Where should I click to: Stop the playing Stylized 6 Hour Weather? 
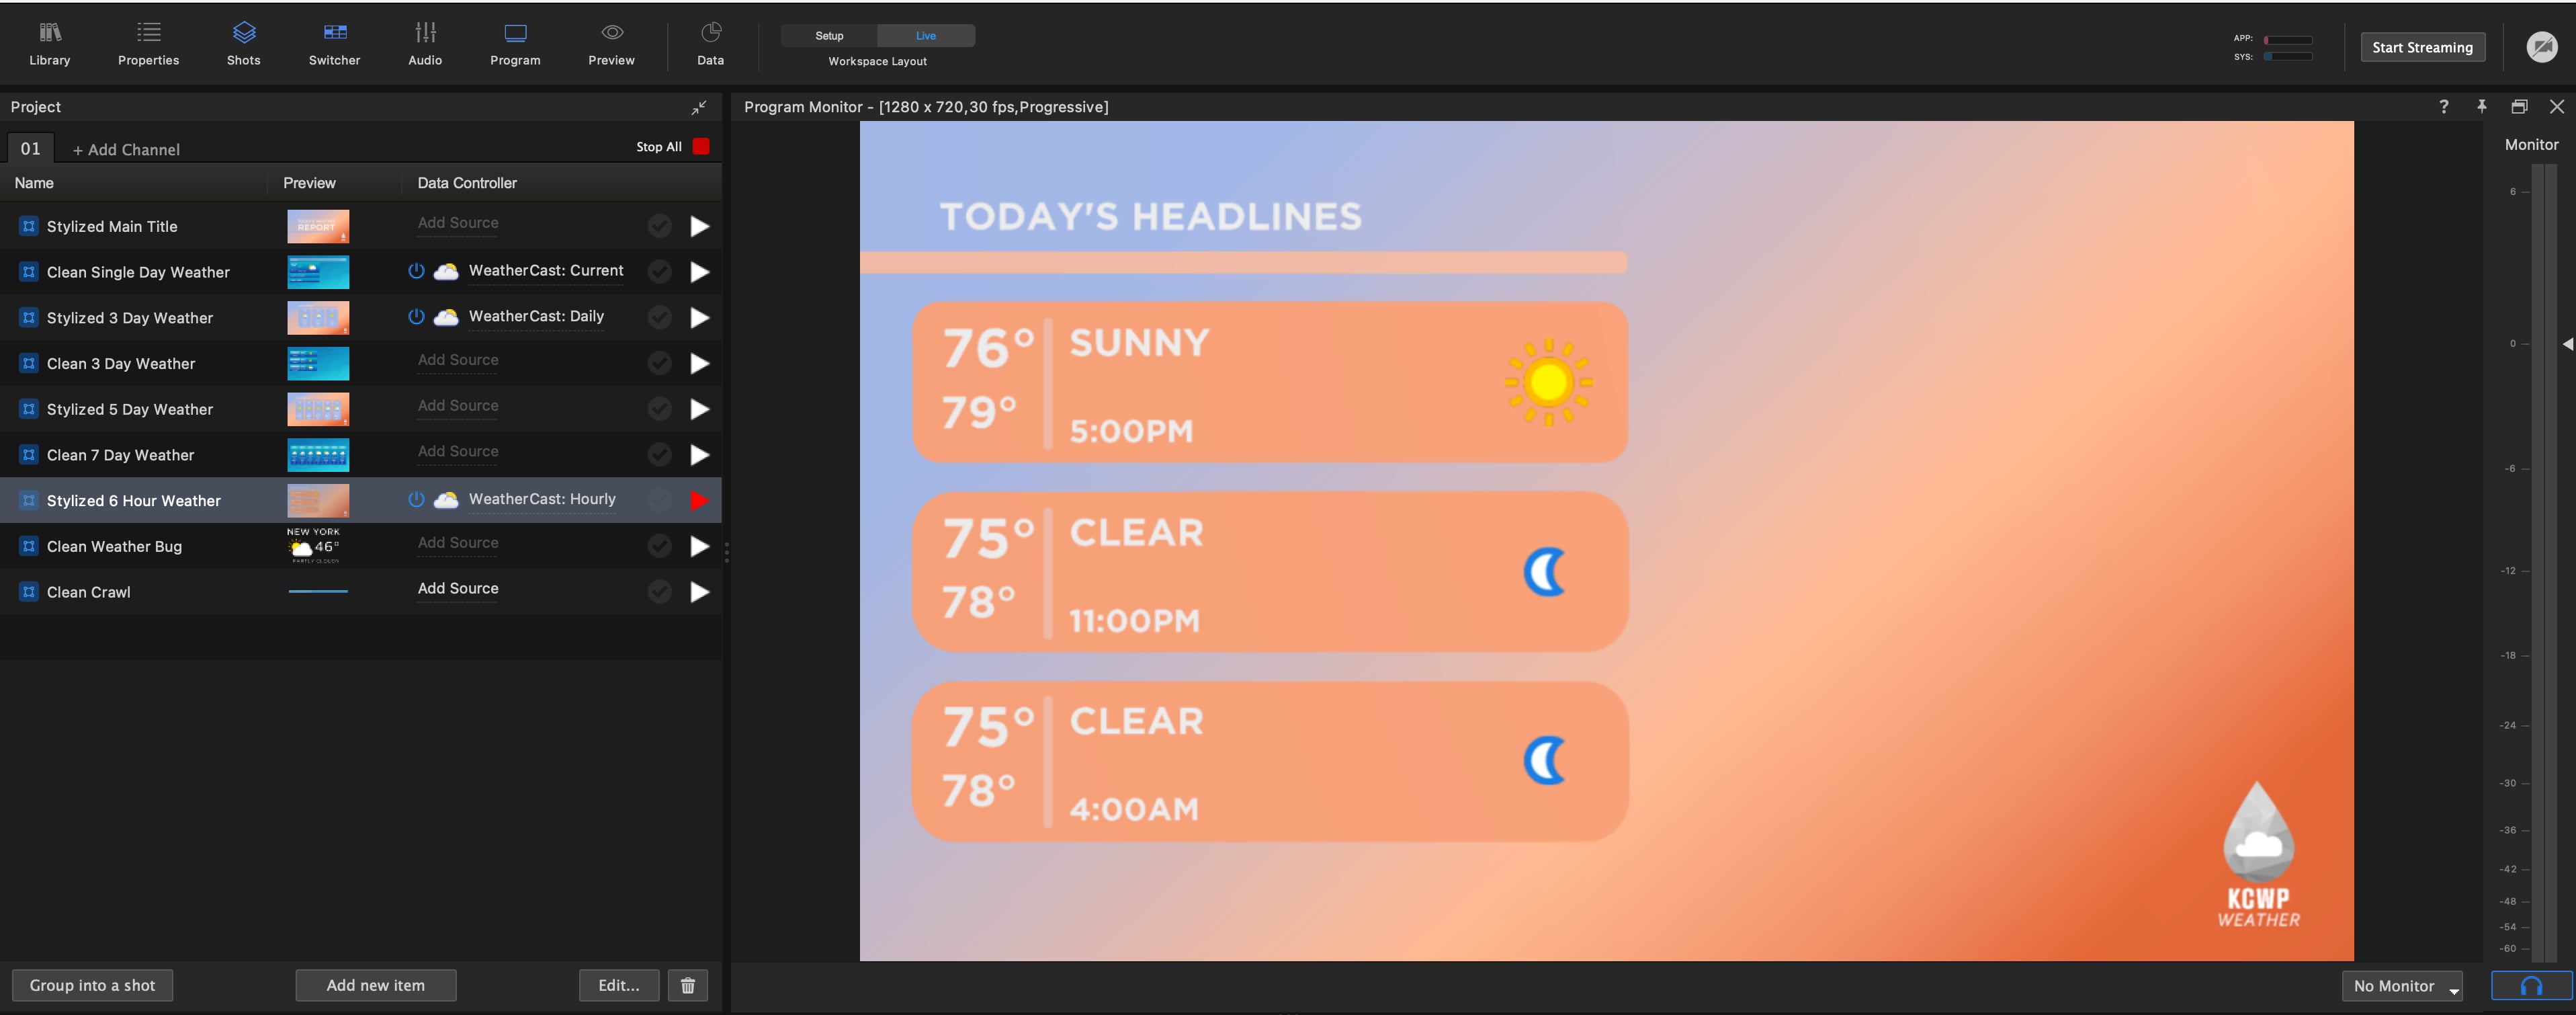700,501
